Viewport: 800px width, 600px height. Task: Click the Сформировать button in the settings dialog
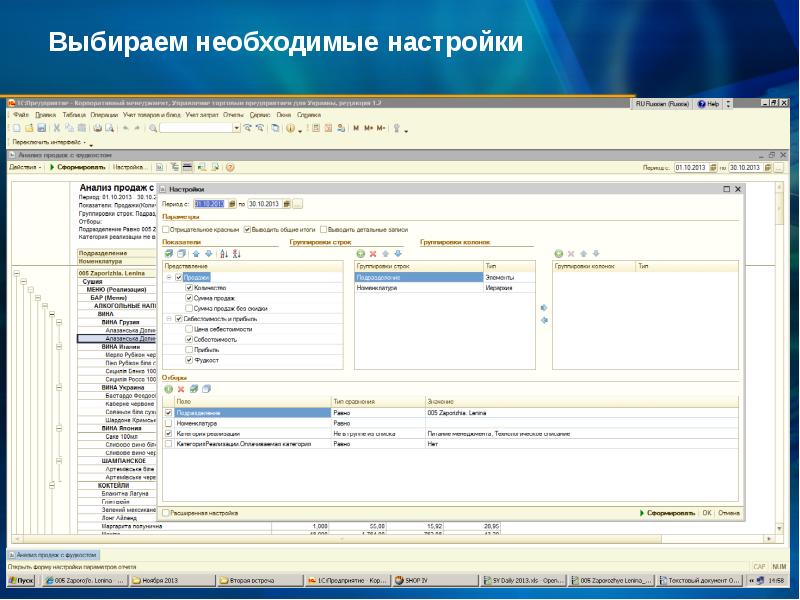[670, 512]
